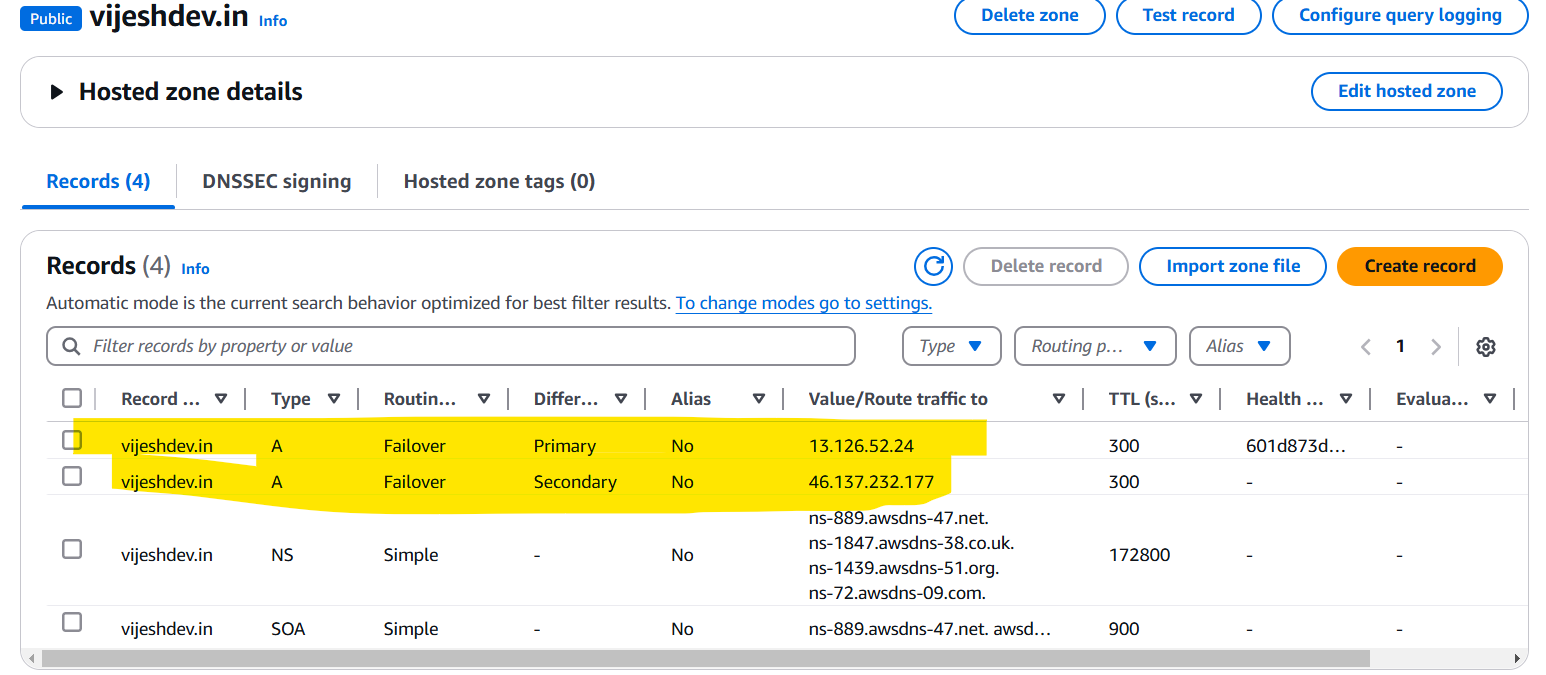Check the NS record row
The image size is (1546, 675).
click(x=72, y=549)
